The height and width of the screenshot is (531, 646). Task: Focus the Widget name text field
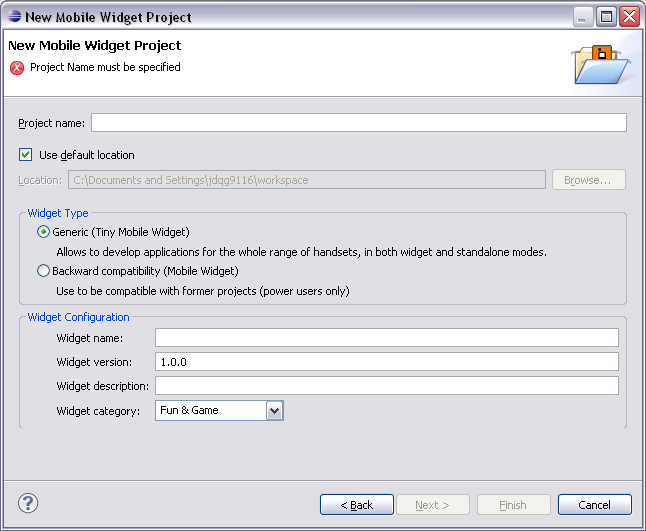pos(387,338)
